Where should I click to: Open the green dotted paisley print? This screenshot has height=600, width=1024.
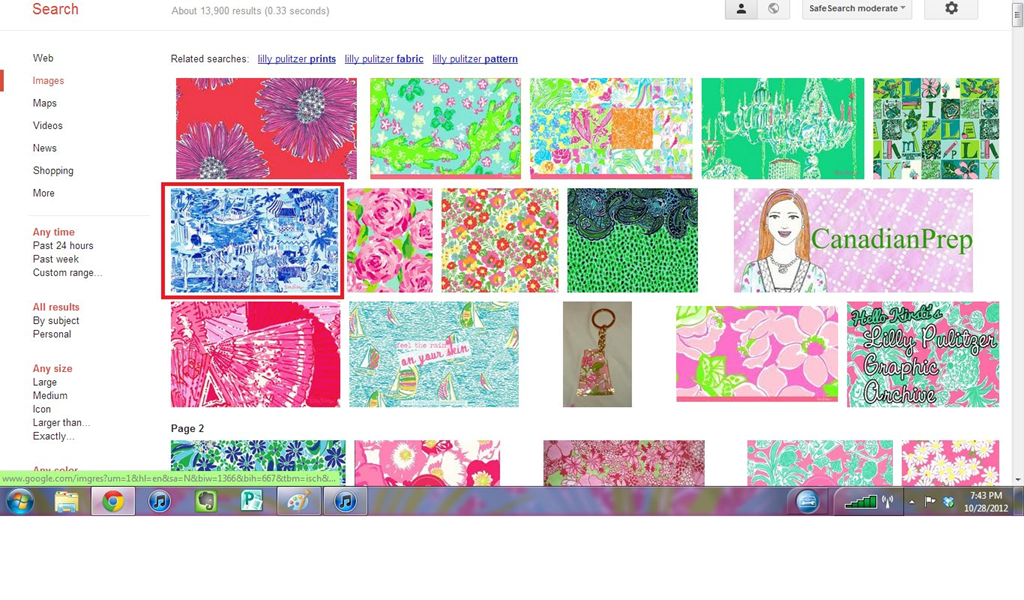point(632,240)
